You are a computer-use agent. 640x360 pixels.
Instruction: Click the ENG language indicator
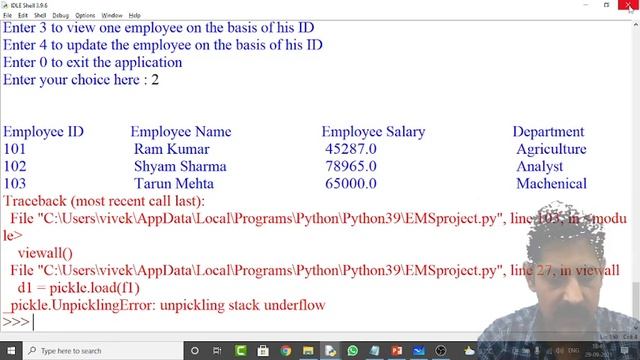[573, 351]
